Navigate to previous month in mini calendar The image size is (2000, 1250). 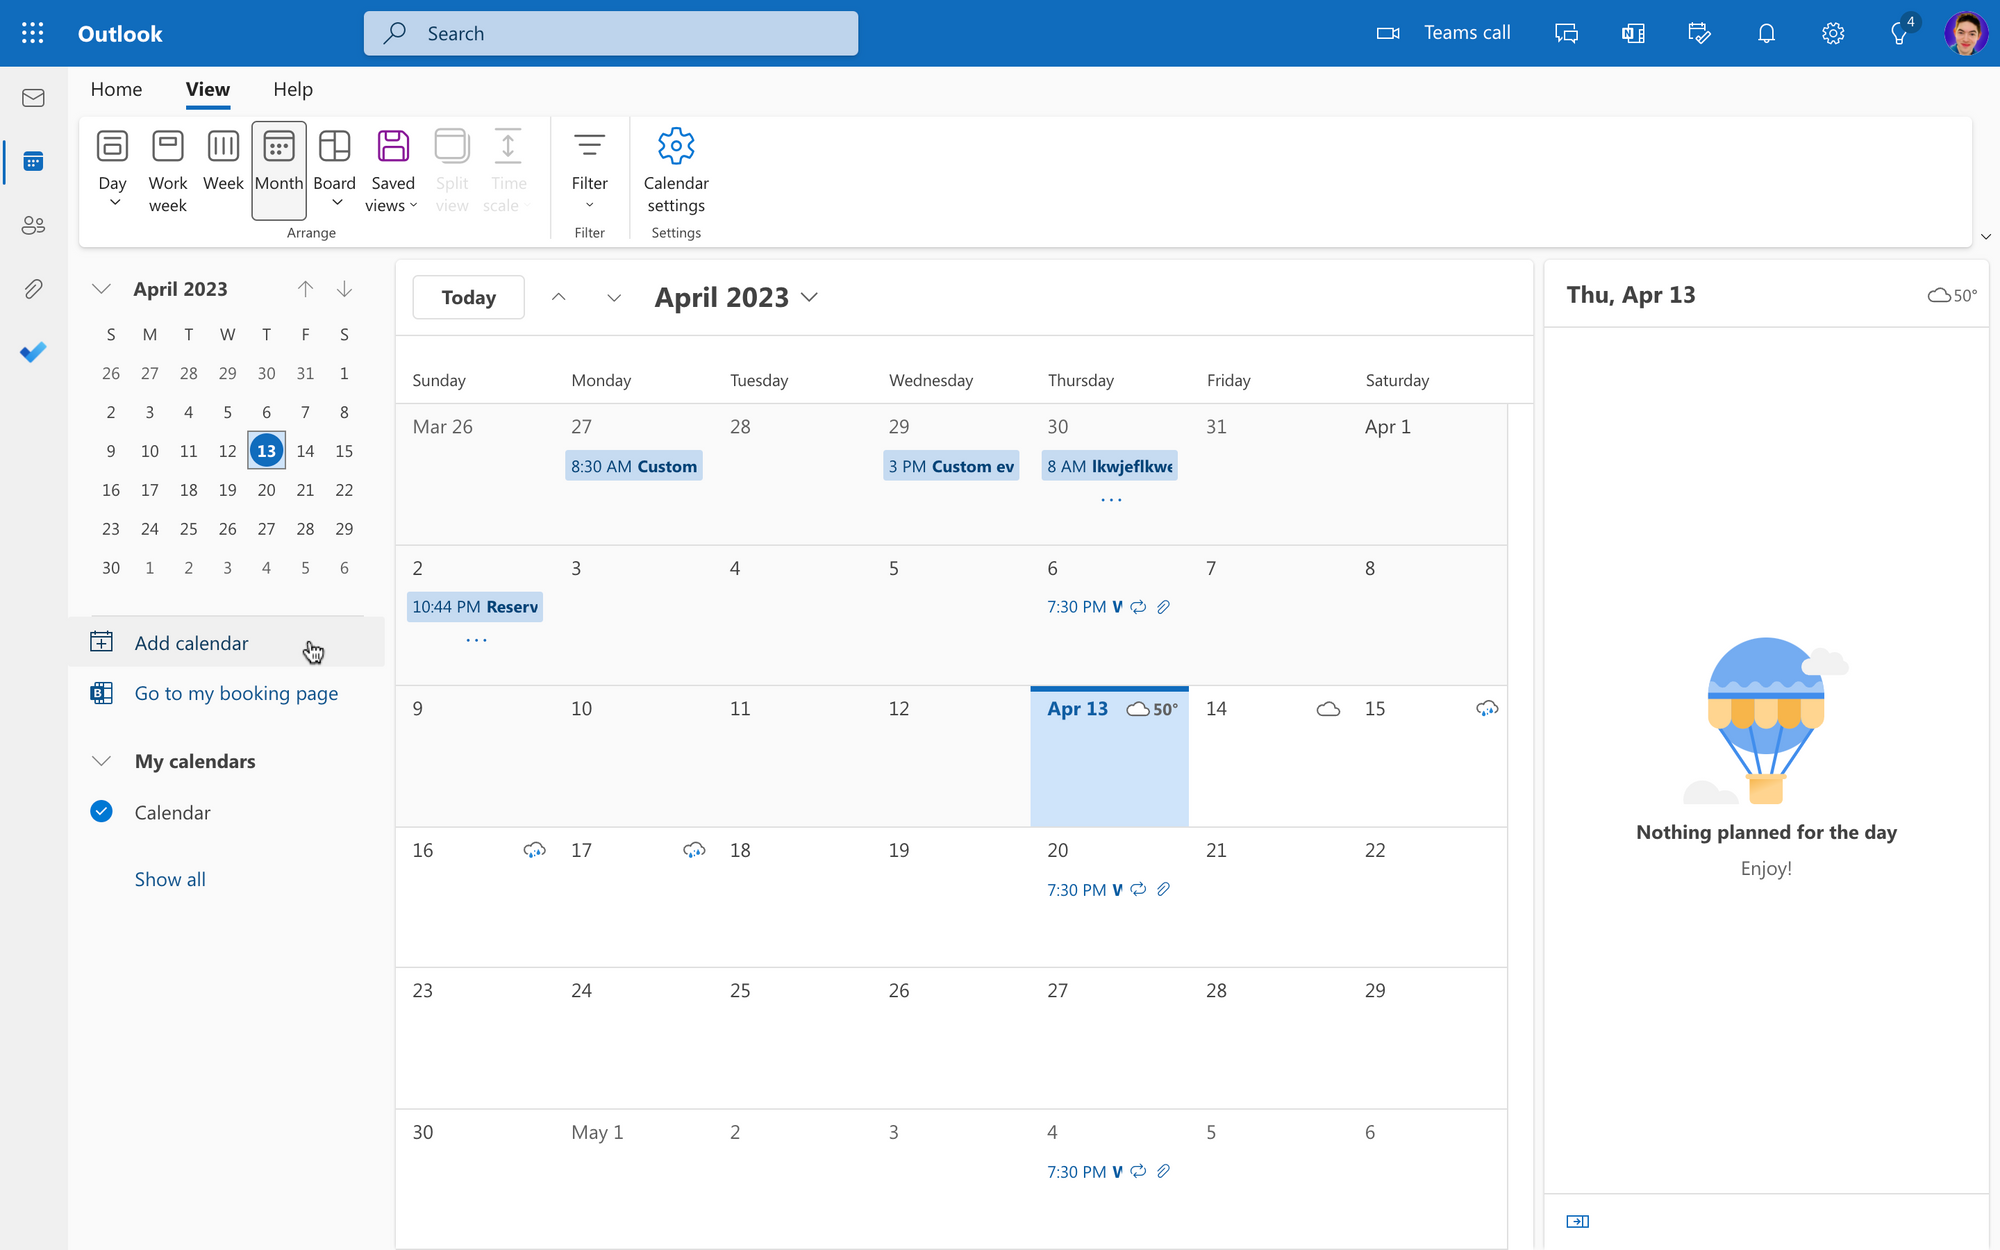click(305, 288)
